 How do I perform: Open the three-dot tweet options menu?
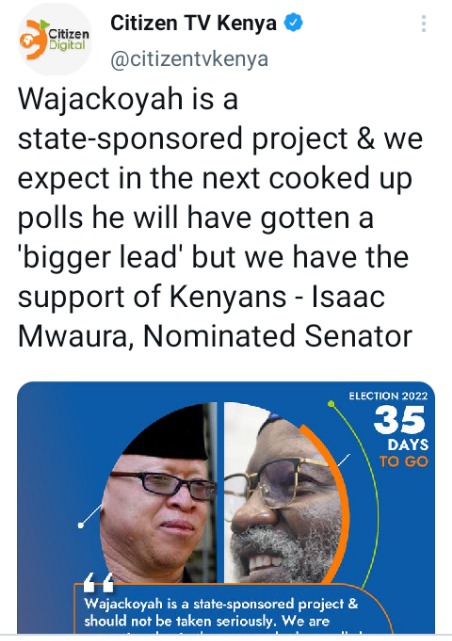[x=424, y=24]
